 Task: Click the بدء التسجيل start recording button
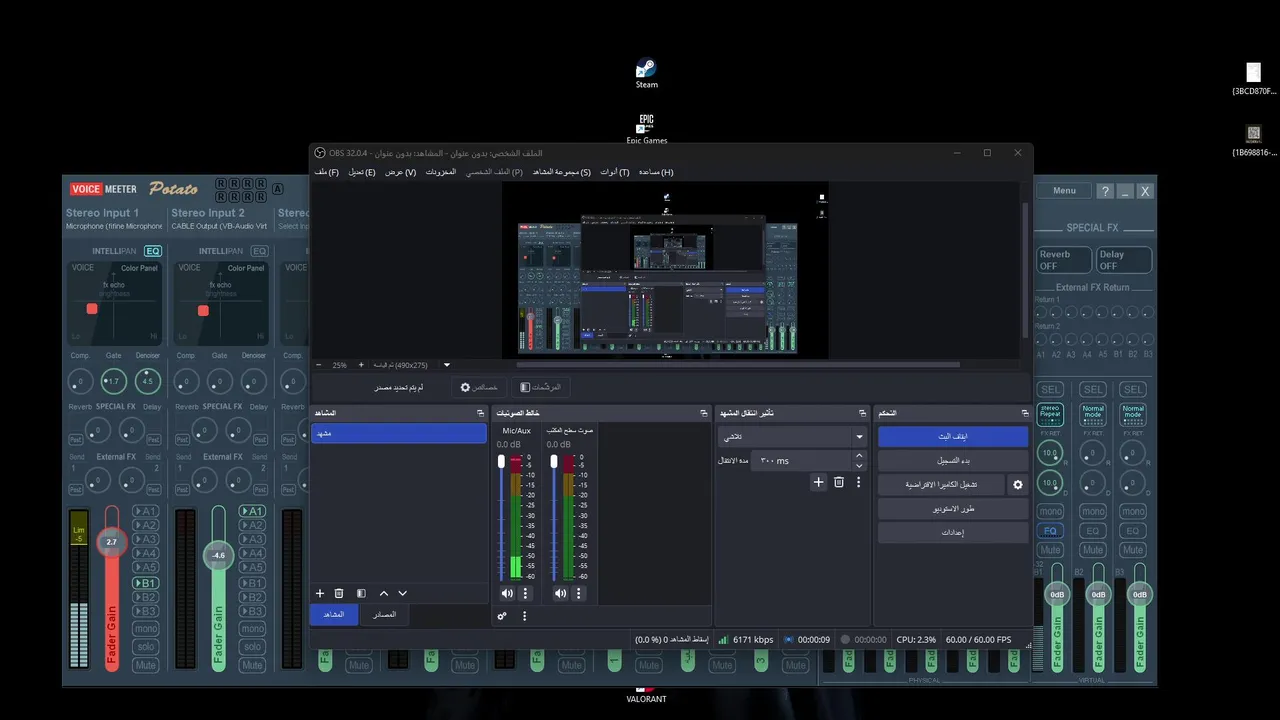click(x=953, y=461)
